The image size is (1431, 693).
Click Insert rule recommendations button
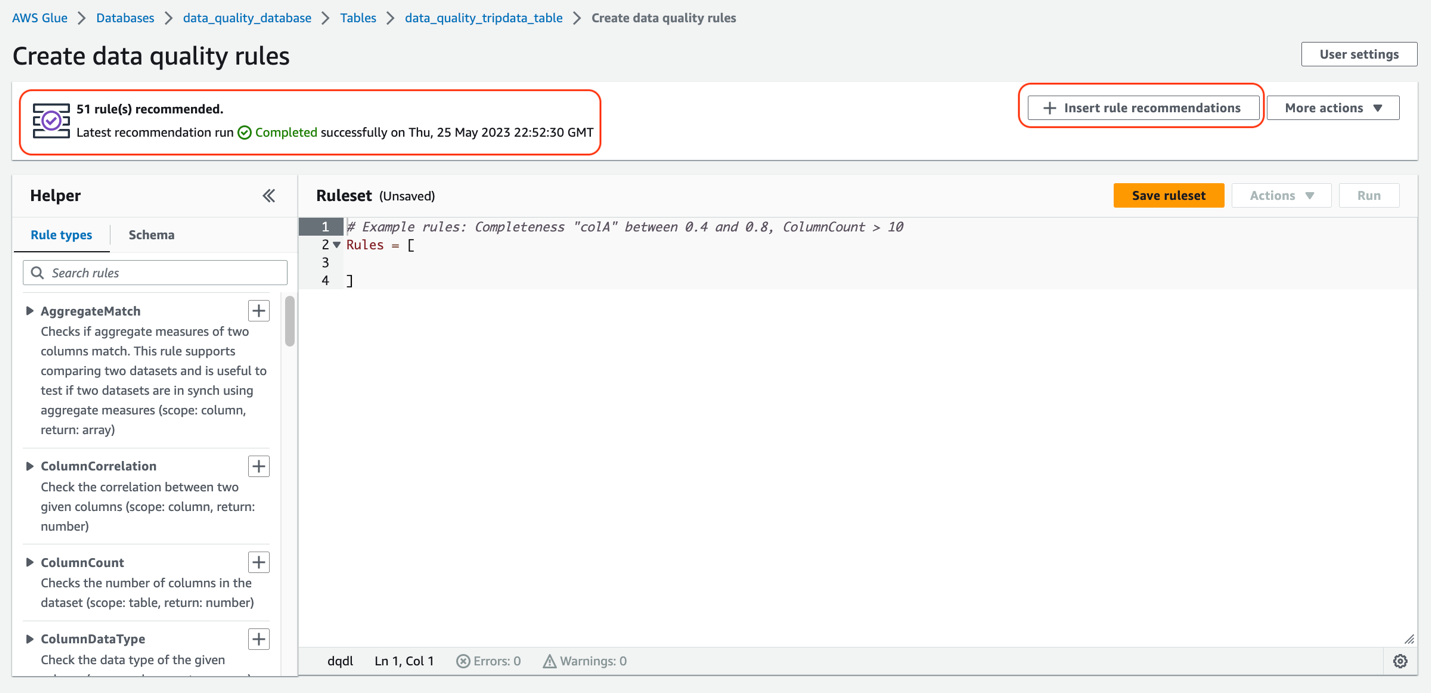pos(1143,108)
